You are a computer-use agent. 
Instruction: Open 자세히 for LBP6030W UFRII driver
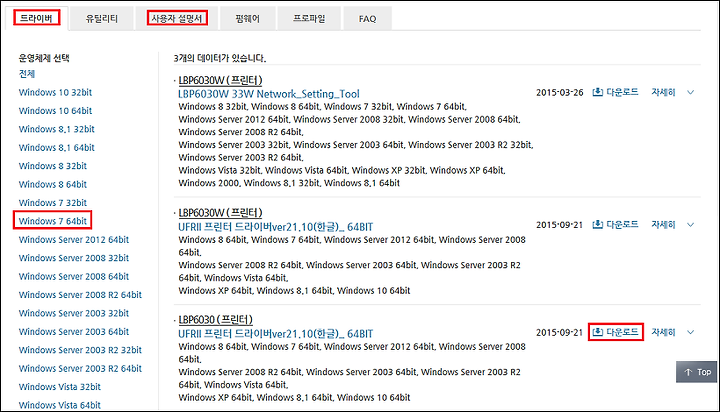(x=664, y=225)
